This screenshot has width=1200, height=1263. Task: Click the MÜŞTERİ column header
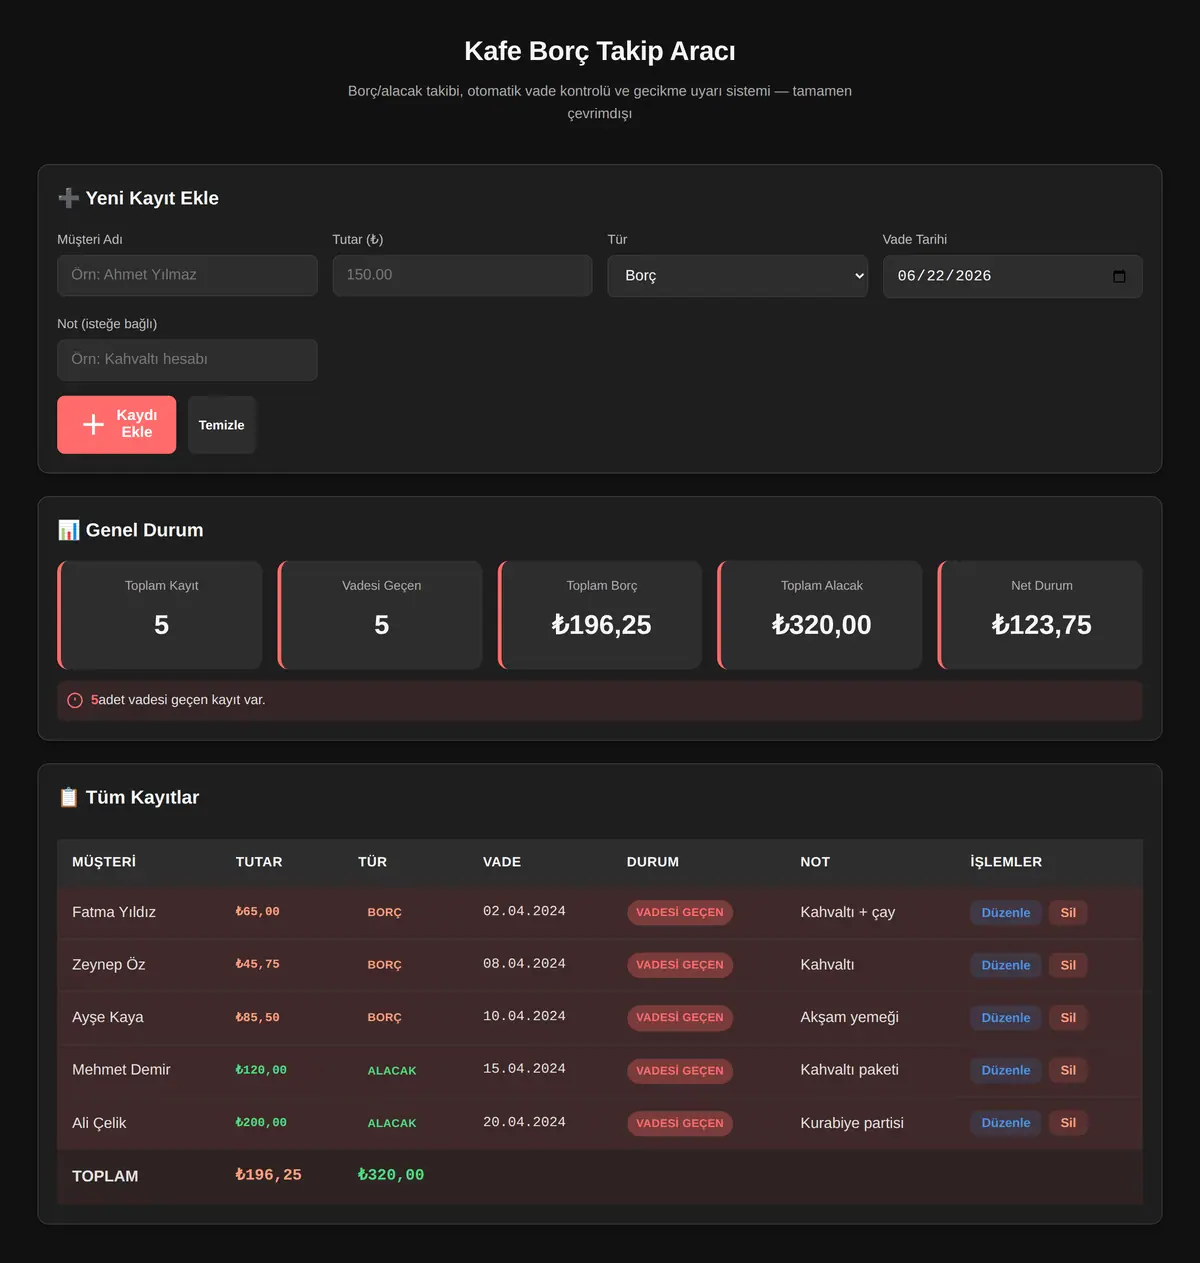[x=104, y=862]
